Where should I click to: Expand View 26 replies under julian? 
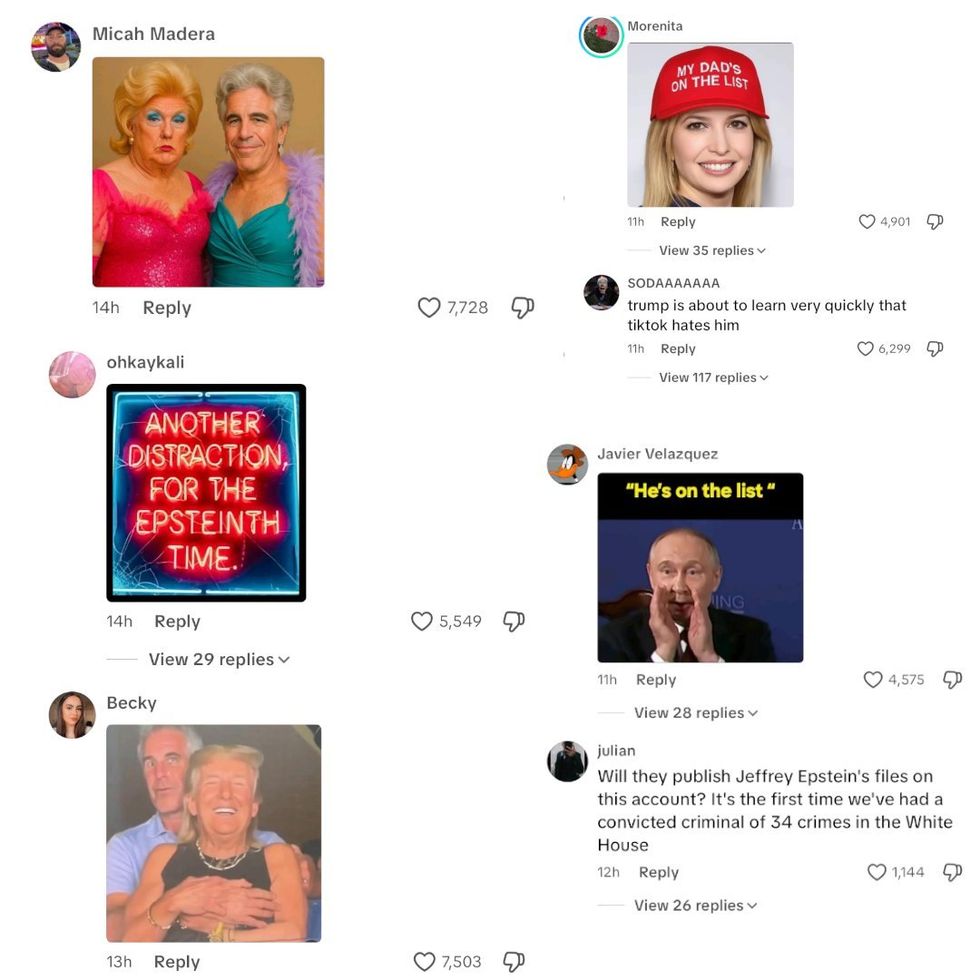695,906
